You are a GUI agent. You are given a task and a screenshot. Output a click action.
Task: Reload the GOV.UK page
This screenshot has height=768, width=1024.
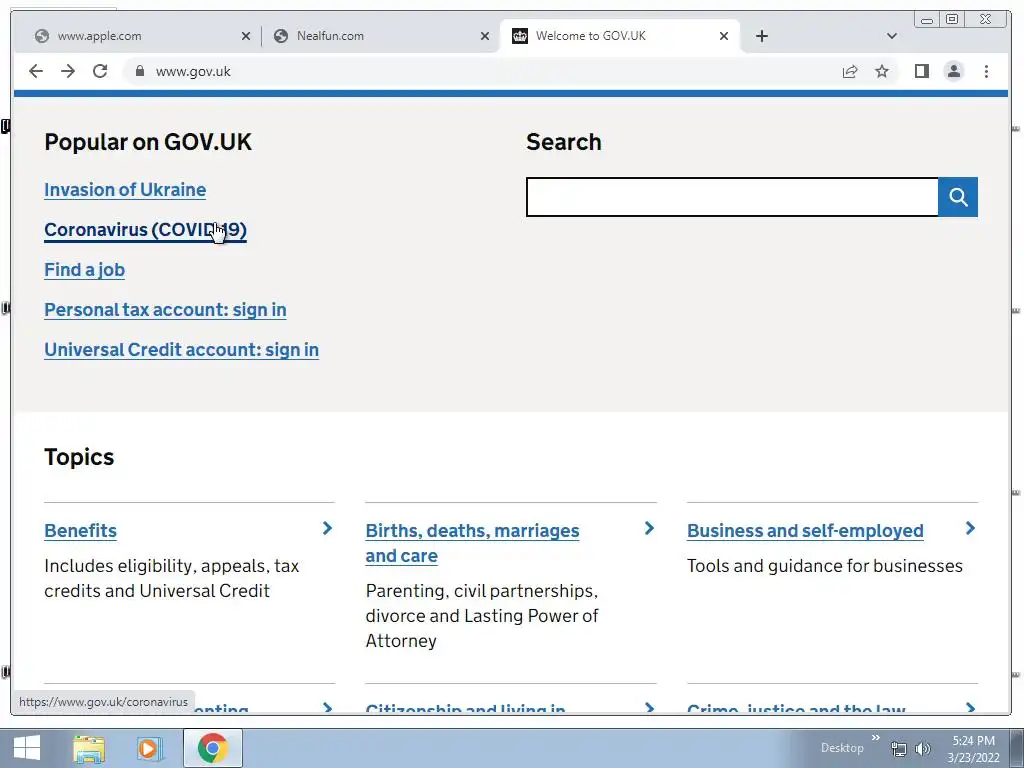point(100,71)
